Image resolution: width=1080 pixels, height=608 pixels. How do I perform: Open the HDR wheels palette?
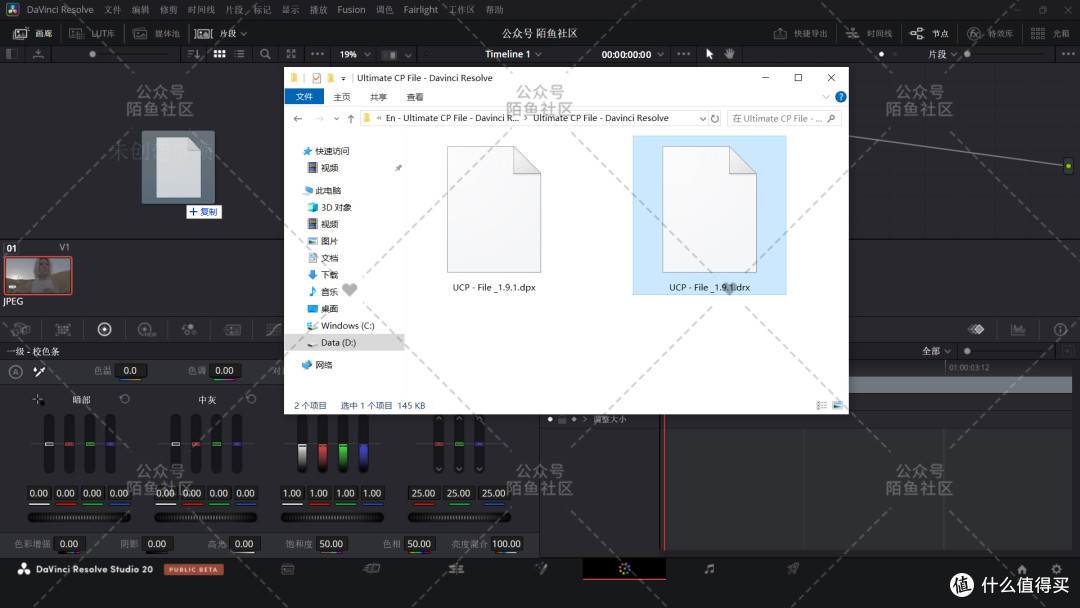tap(146, 330)
